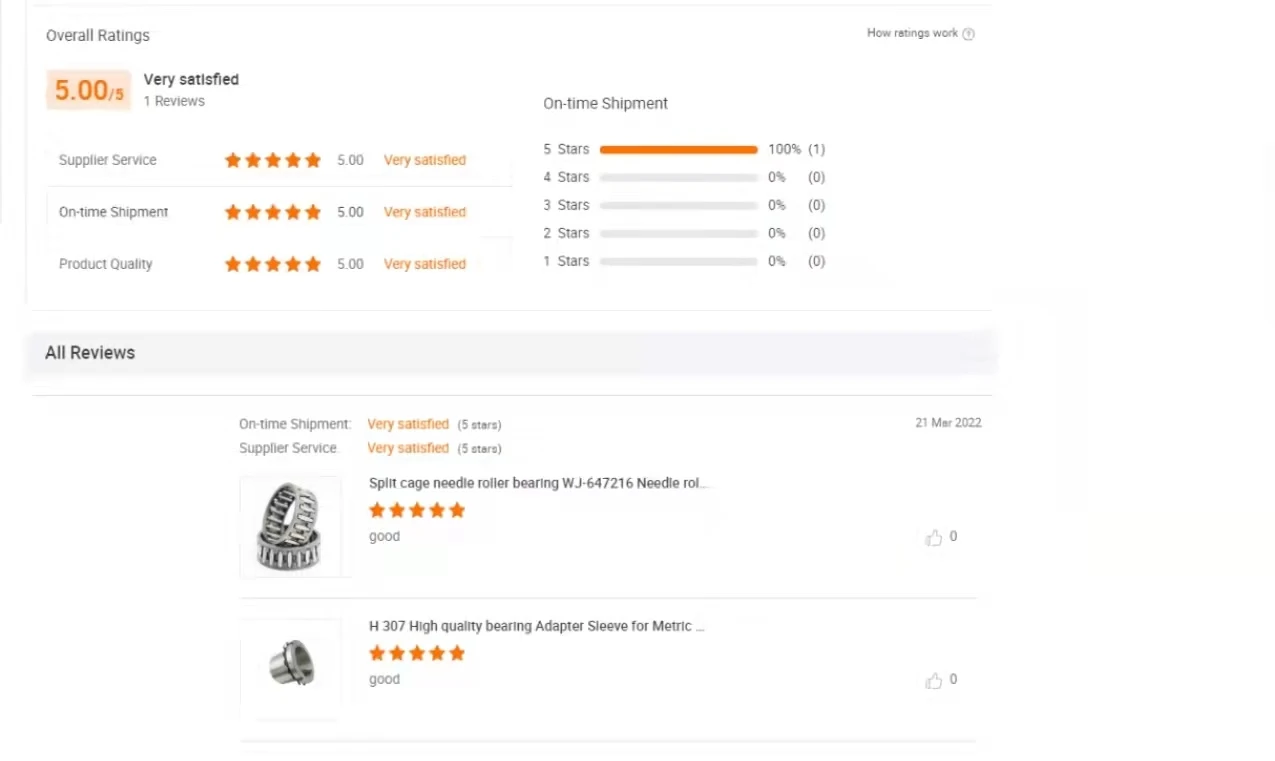Click the 5 Stars orange progress bar
Image resolution: width=1275 pixels, height=761 pixels.
(678, 150)
